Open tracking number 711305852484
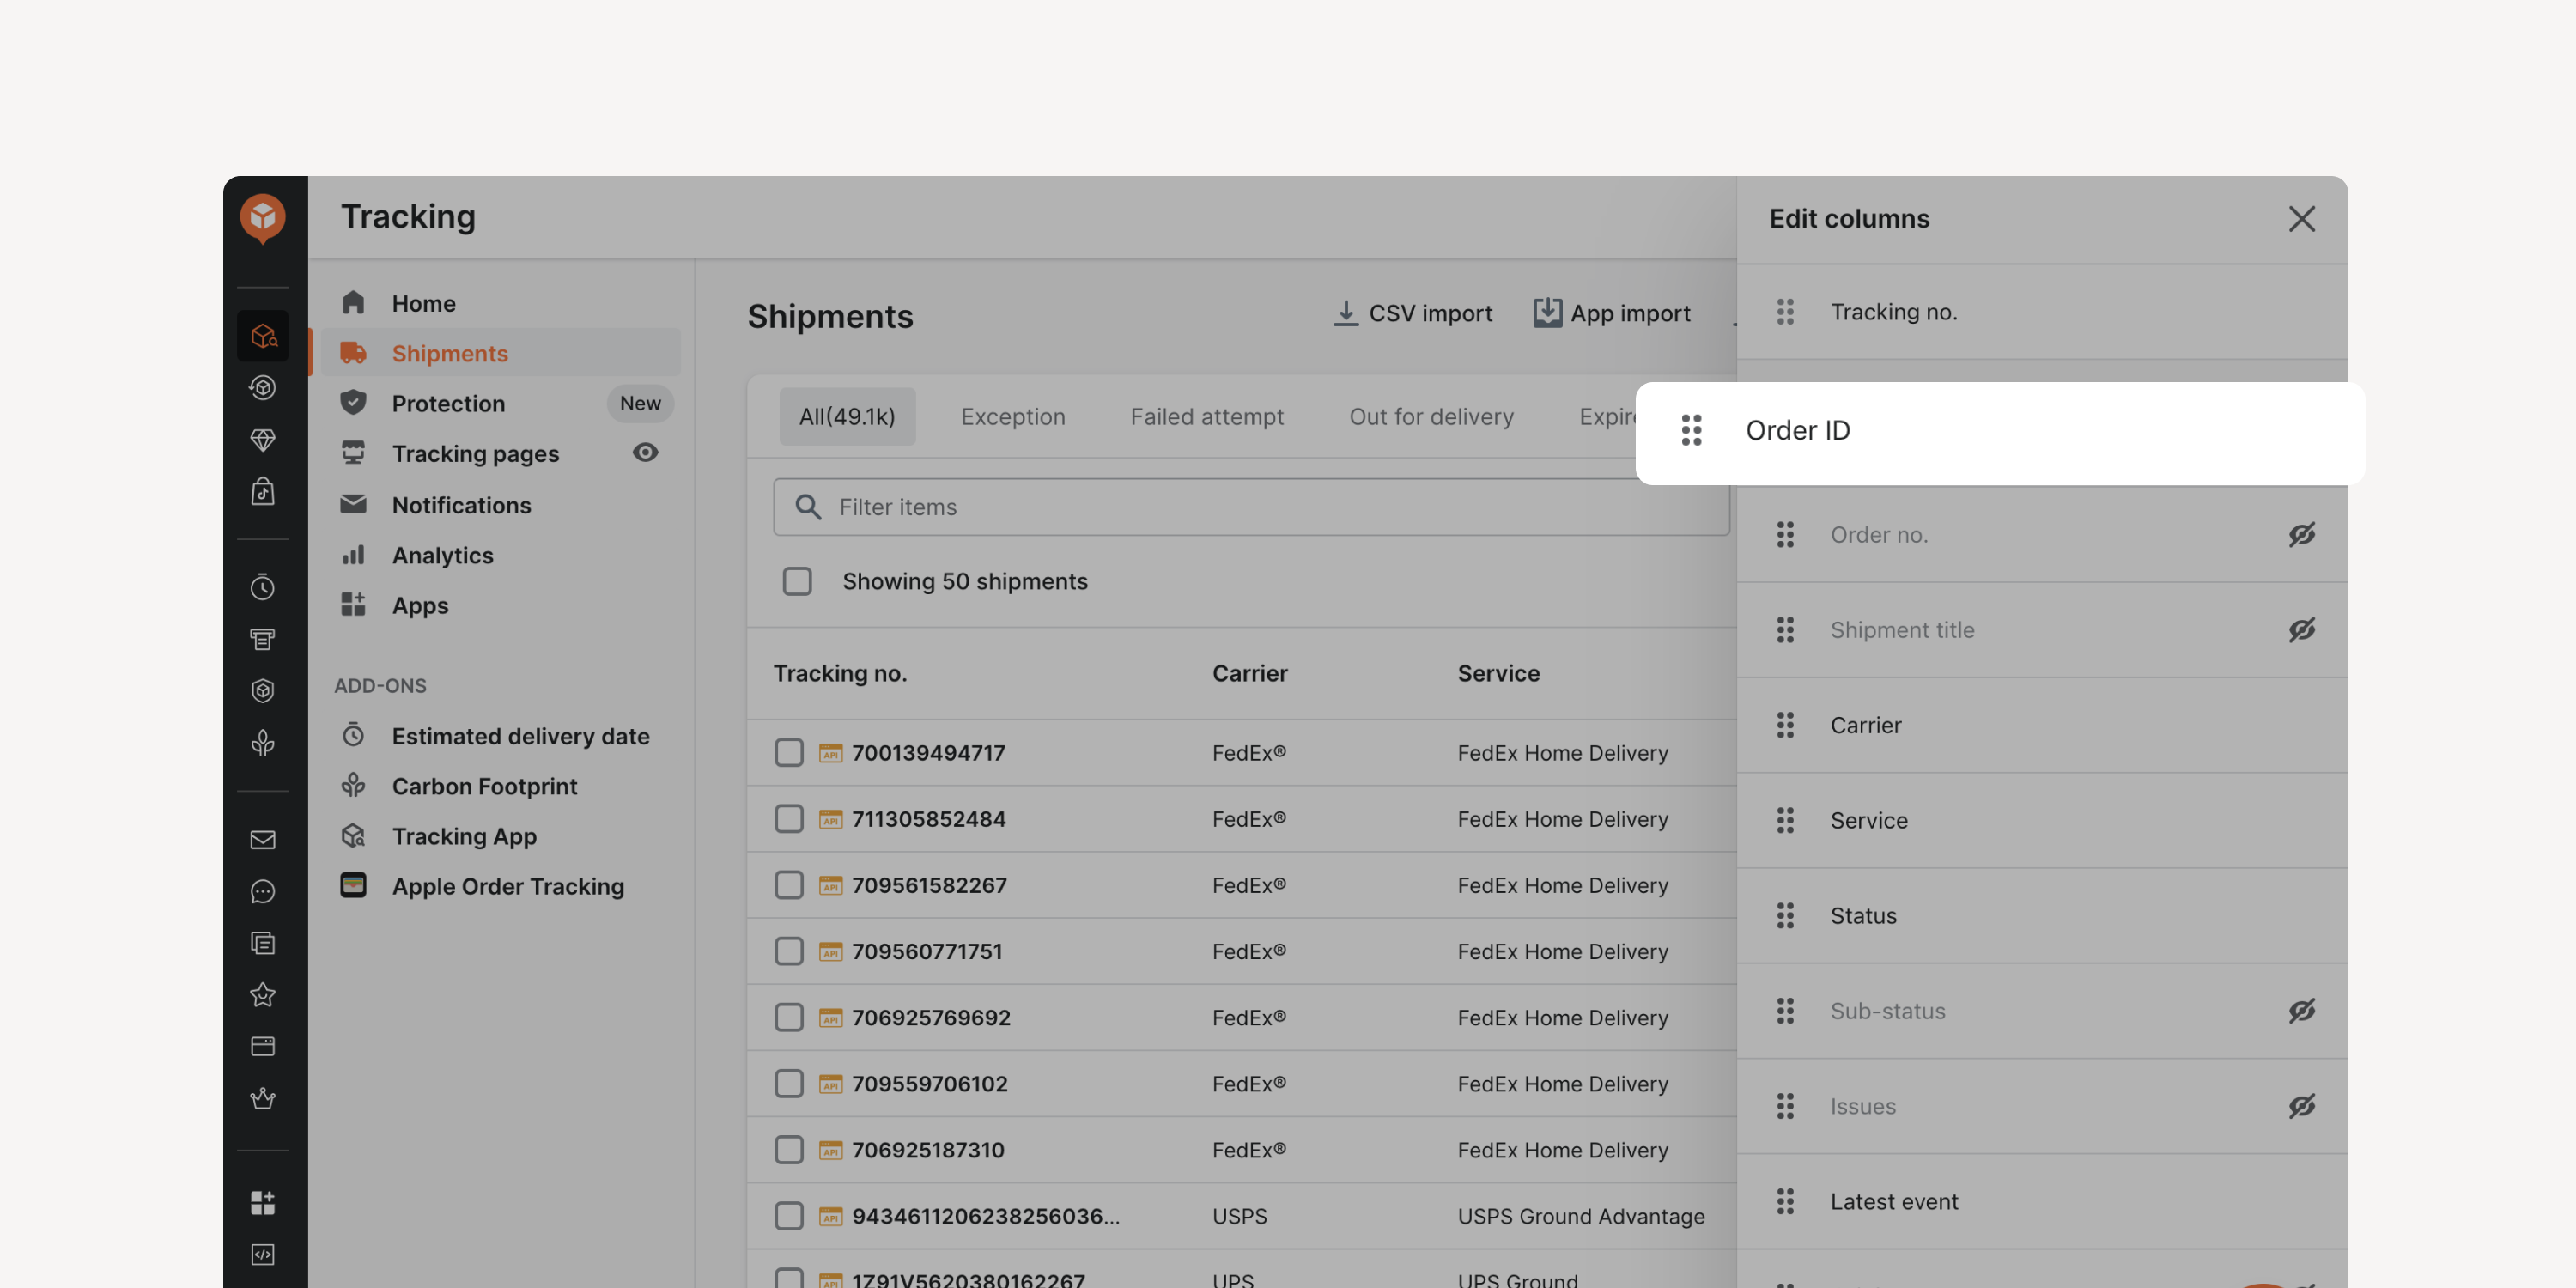This screenshot has height=1288, width=2576. 928,819
